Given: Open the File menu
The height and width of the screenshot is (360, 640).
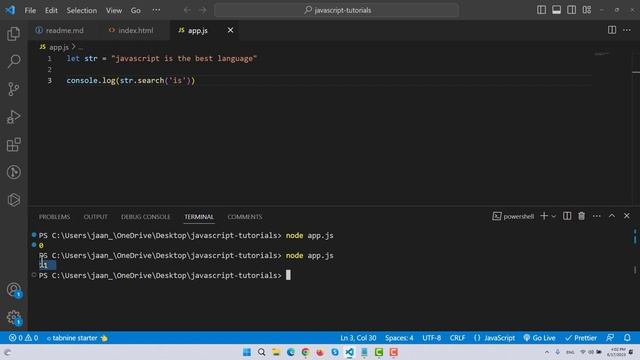Looking at the screenshot, I should tap(30, 10).
